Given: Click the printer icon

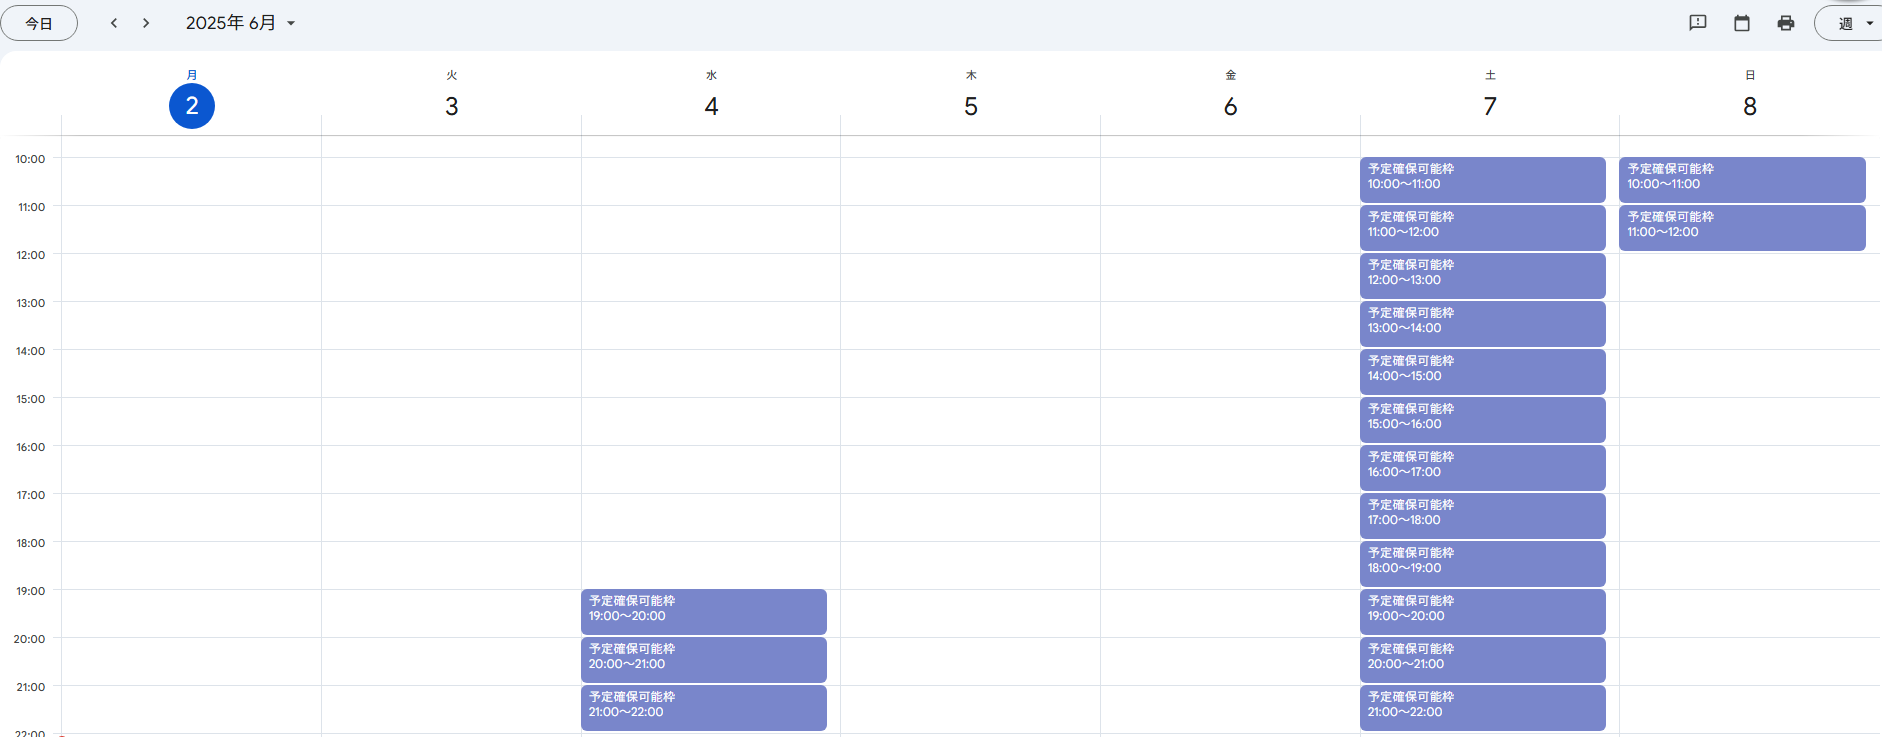Looking at the screenshot, I should tap(1785, 23).
